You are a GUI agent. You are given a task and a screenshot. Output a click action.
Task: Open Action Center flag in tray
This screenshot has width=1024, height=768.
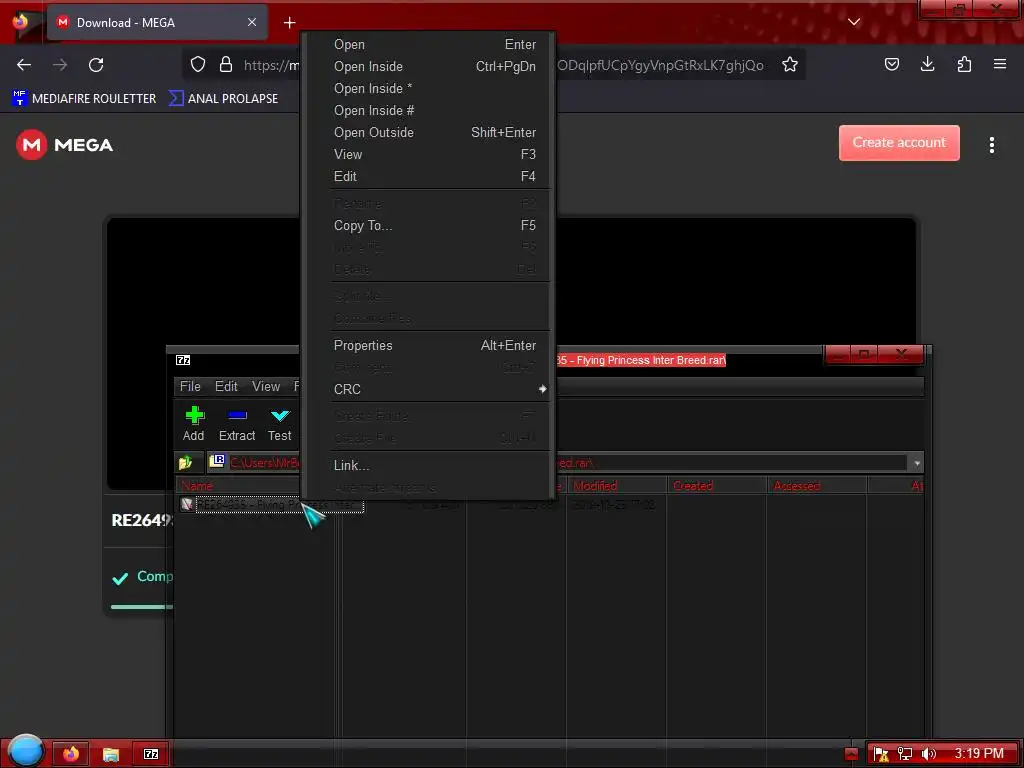(x=880, y=754)
